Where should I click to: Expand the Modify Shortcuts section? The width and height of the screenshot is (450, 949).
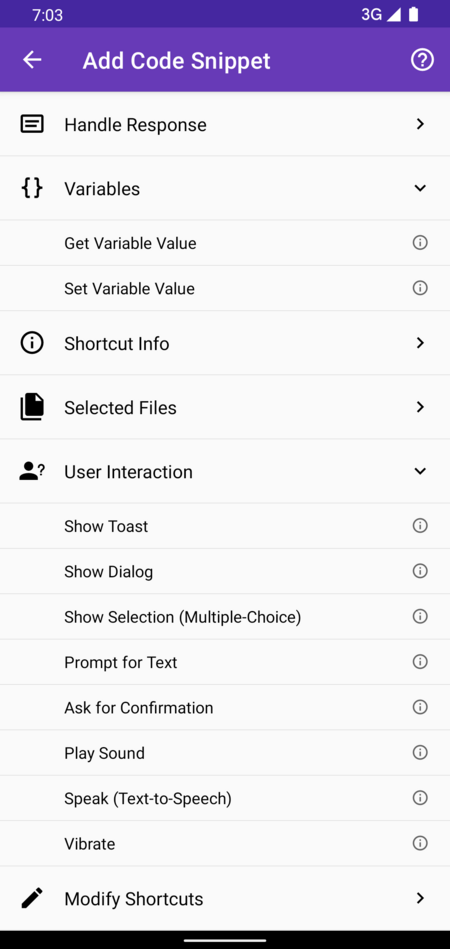tap(225, 898)
